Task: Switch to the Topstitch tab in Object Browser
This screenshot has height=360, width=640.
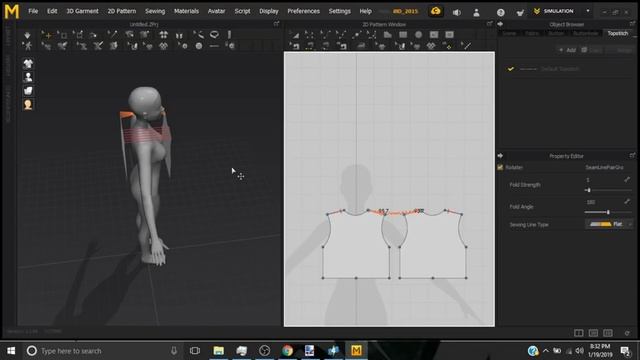Action: coord(618,33)
